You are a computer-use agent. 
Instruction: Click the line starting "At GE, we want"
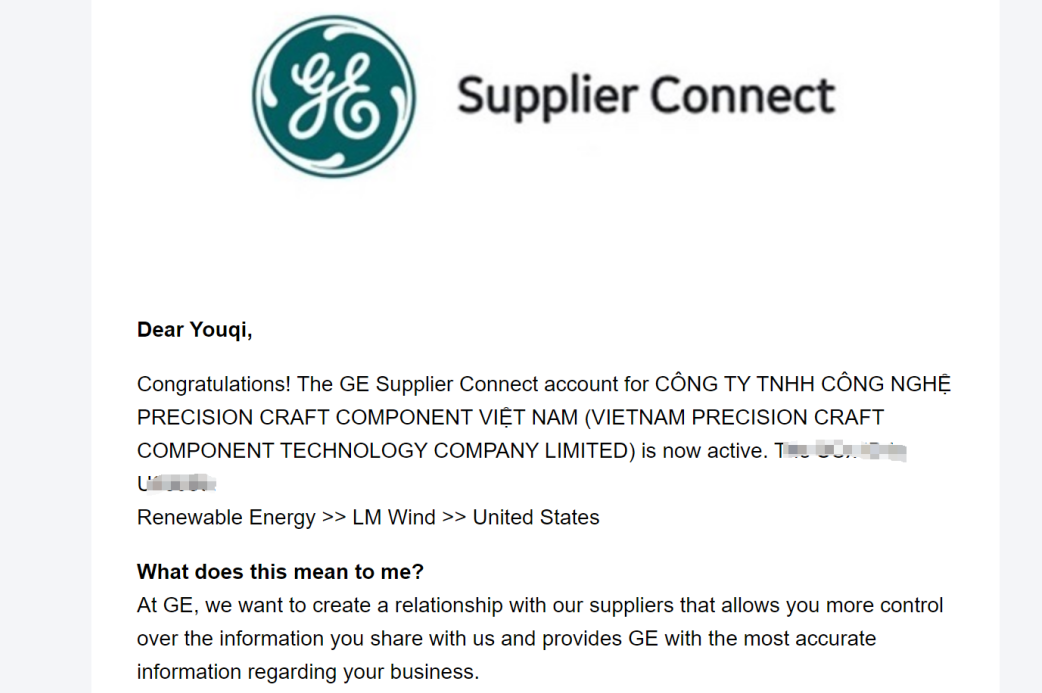pyautogui.click(x=540, y=606)
